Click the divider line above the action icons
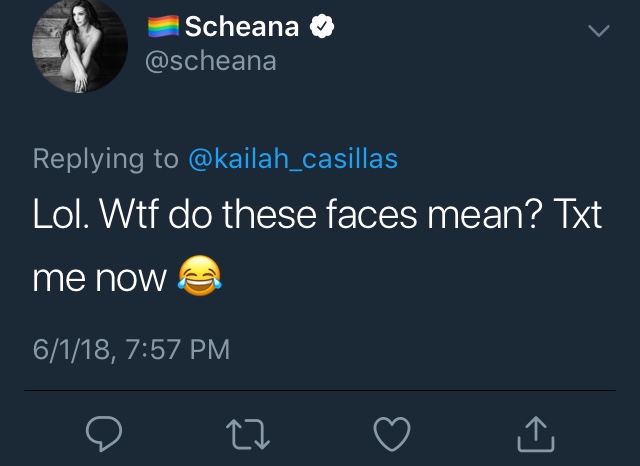Viewport: 640px width, 466px height. [320, 391]
